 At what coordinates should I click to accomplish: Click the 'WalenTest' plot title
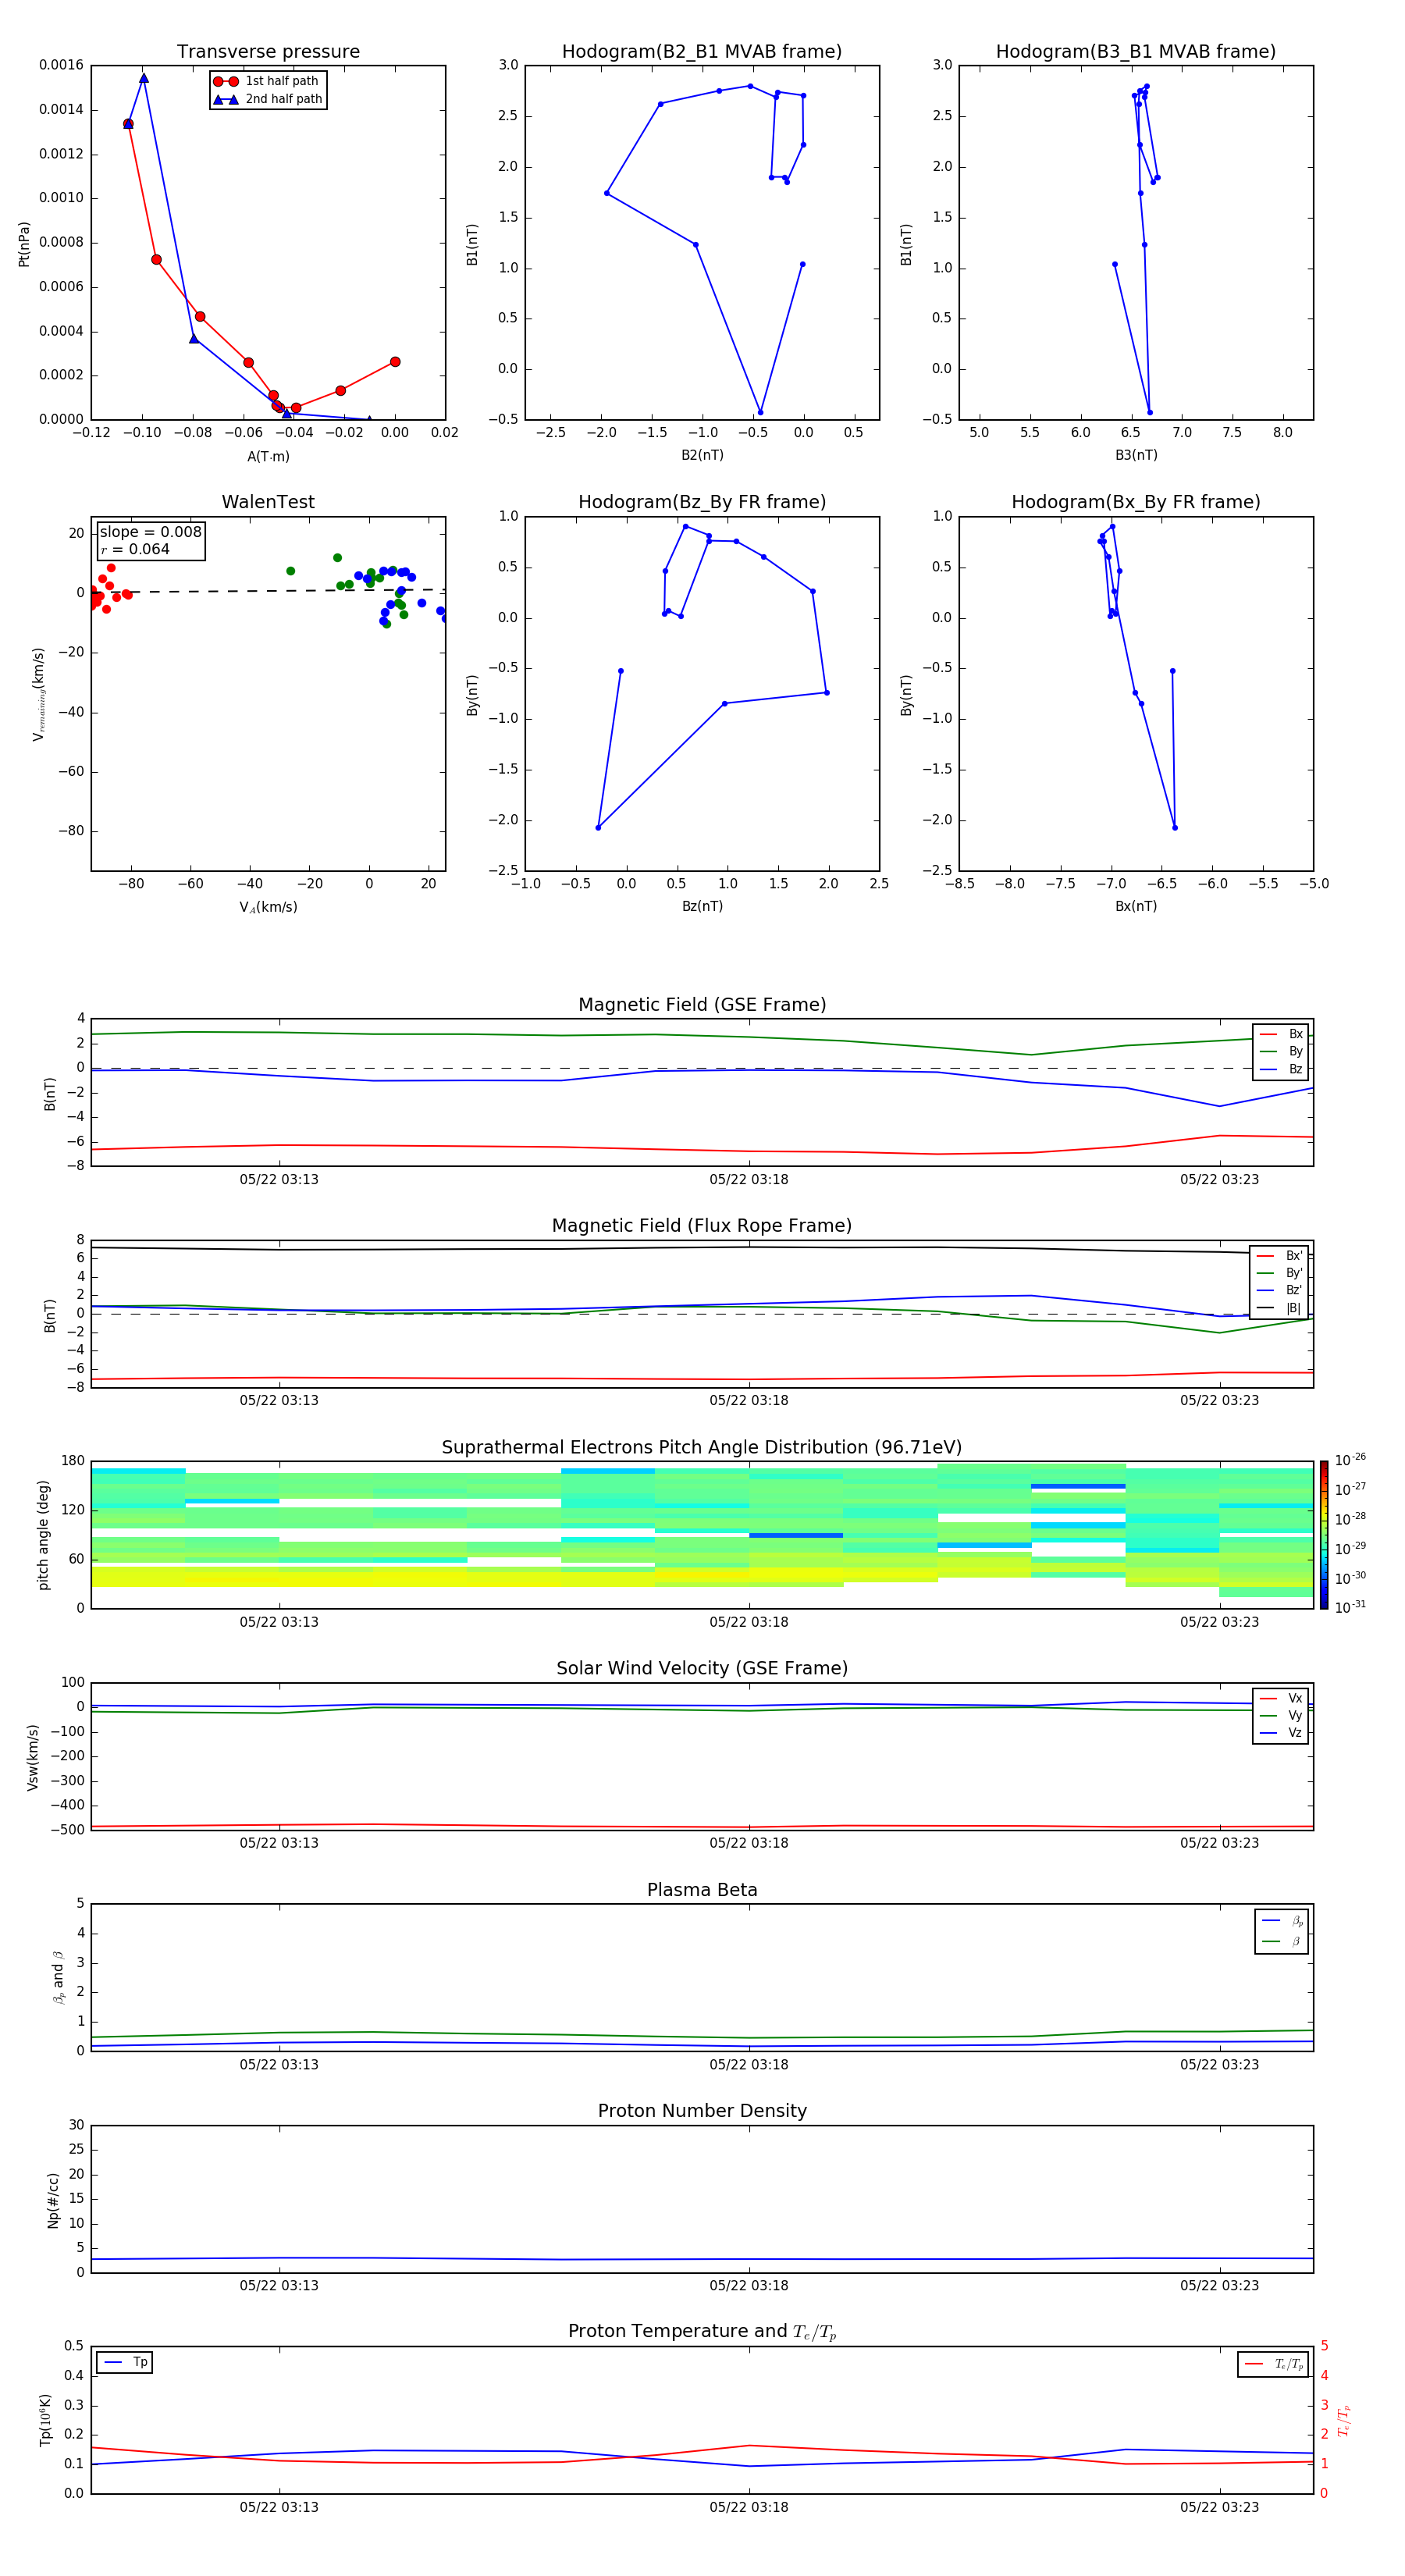click(x=268, y=502)
